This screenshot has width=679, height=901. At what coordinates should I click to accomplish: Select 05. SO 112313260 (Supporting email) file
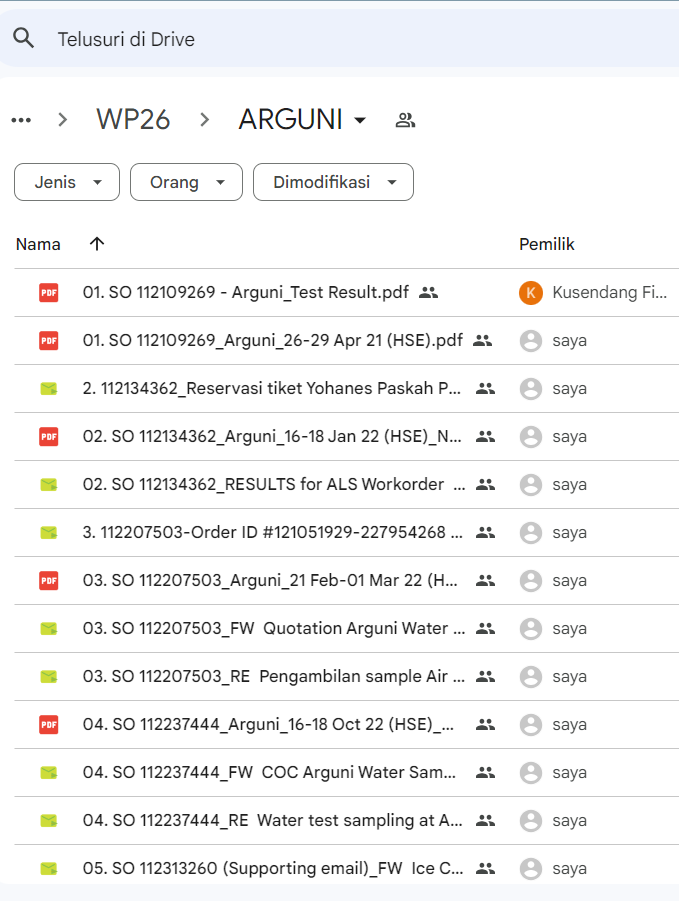272,868
